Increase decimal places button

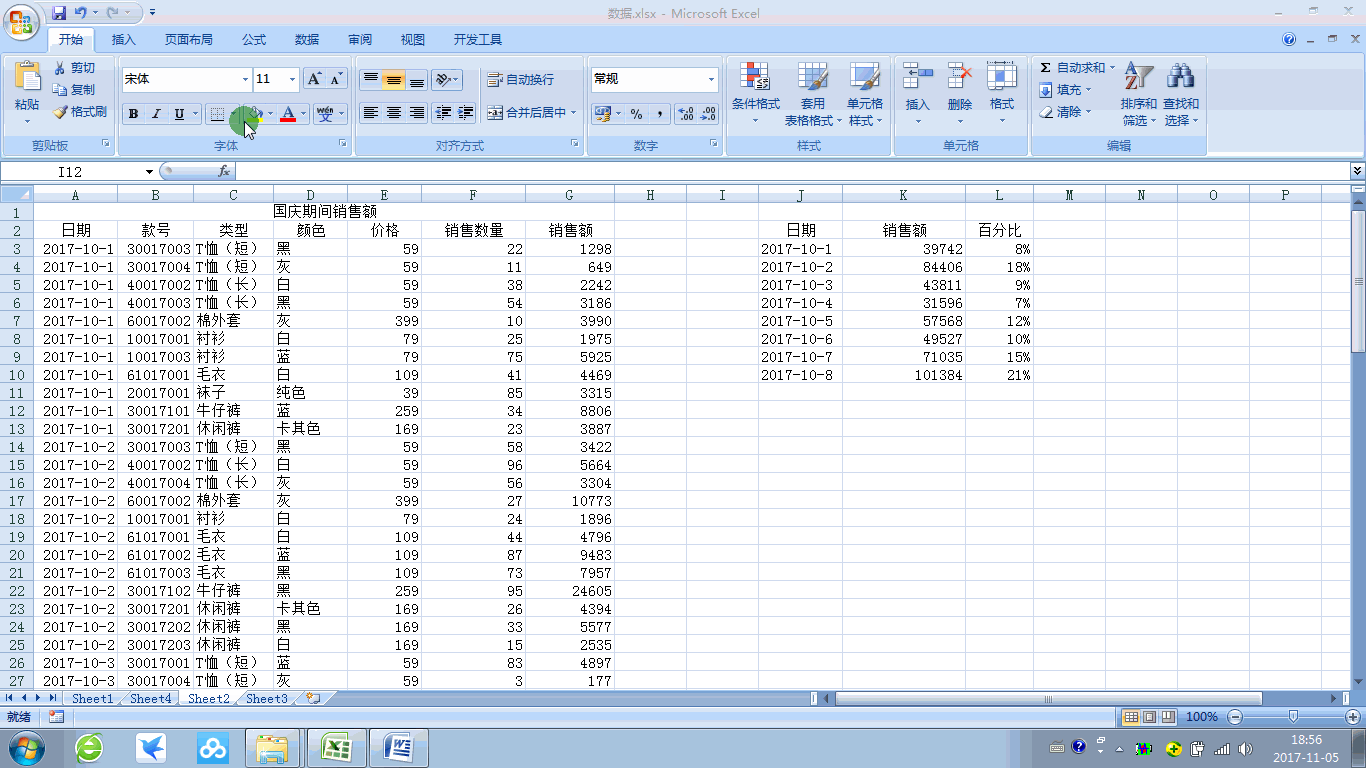(x=686, y=114)
